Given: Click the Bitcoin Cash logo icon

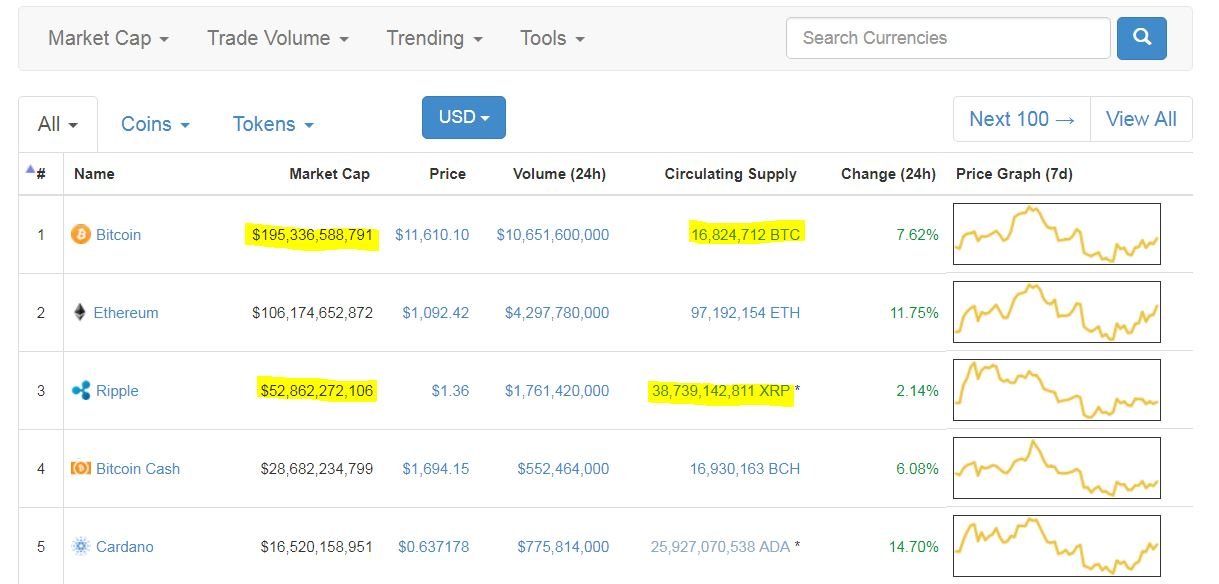Looking at the screenshot, I should (81, 469).
